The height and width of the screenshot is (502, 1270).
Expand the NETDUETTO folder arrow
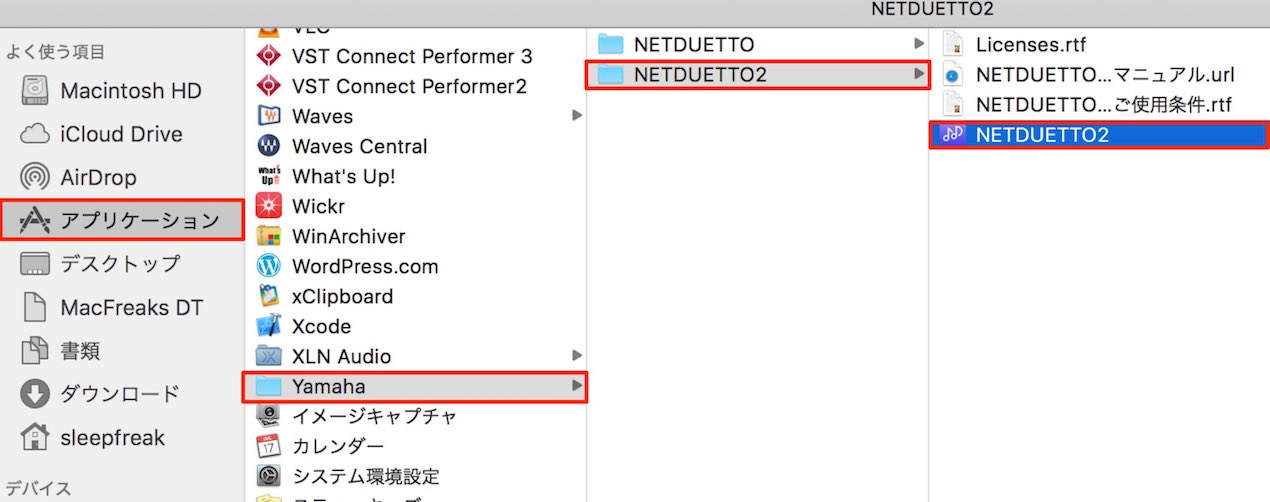click(918, 44)
